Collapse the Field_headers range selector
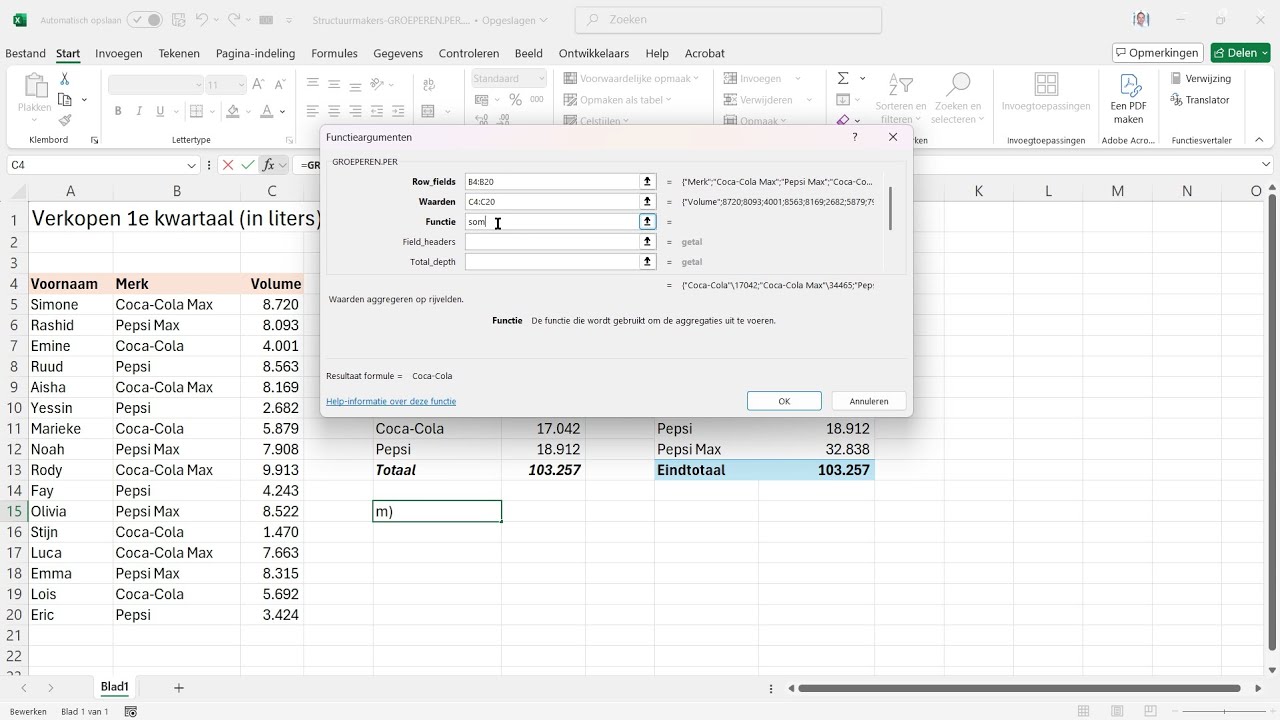Image resolution: width=1280 pixels, height=720 pixels. [647, 241]
